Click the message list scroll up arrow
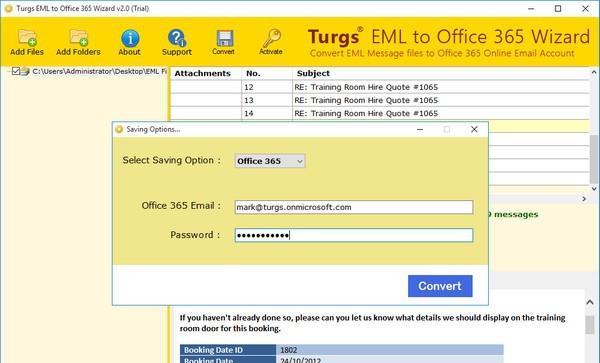 tap(594, 72)
